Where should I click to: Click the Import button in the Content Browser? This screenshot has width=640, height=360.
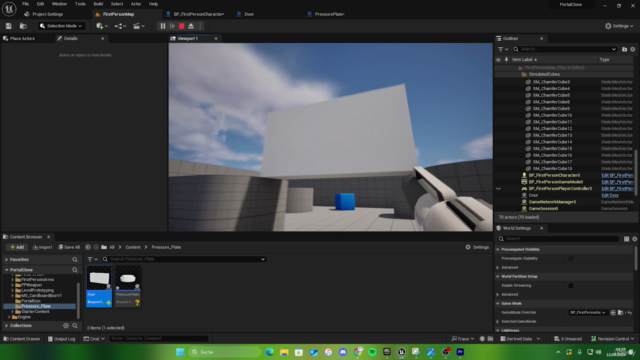[42, 247]
